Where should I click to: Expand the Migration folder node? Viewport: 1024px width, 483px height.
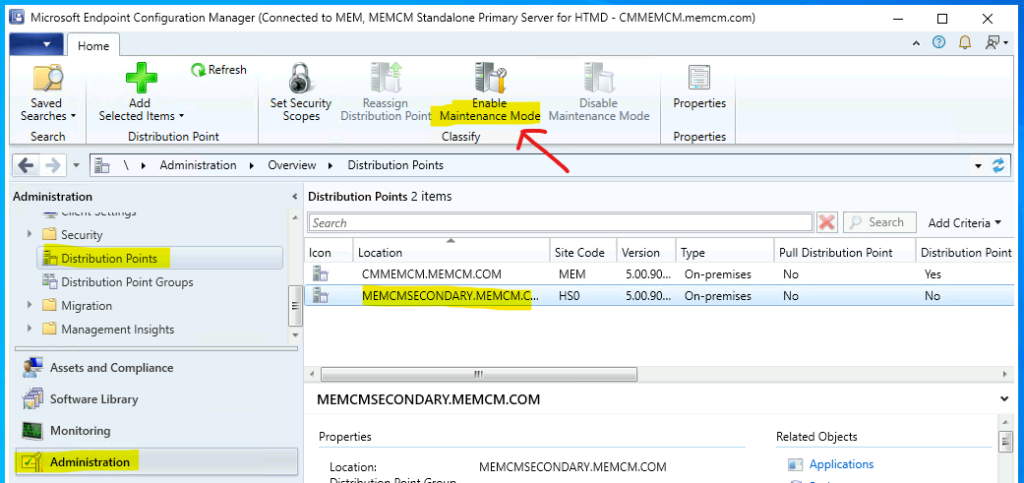pyautogui.click(x=29, y=305)
